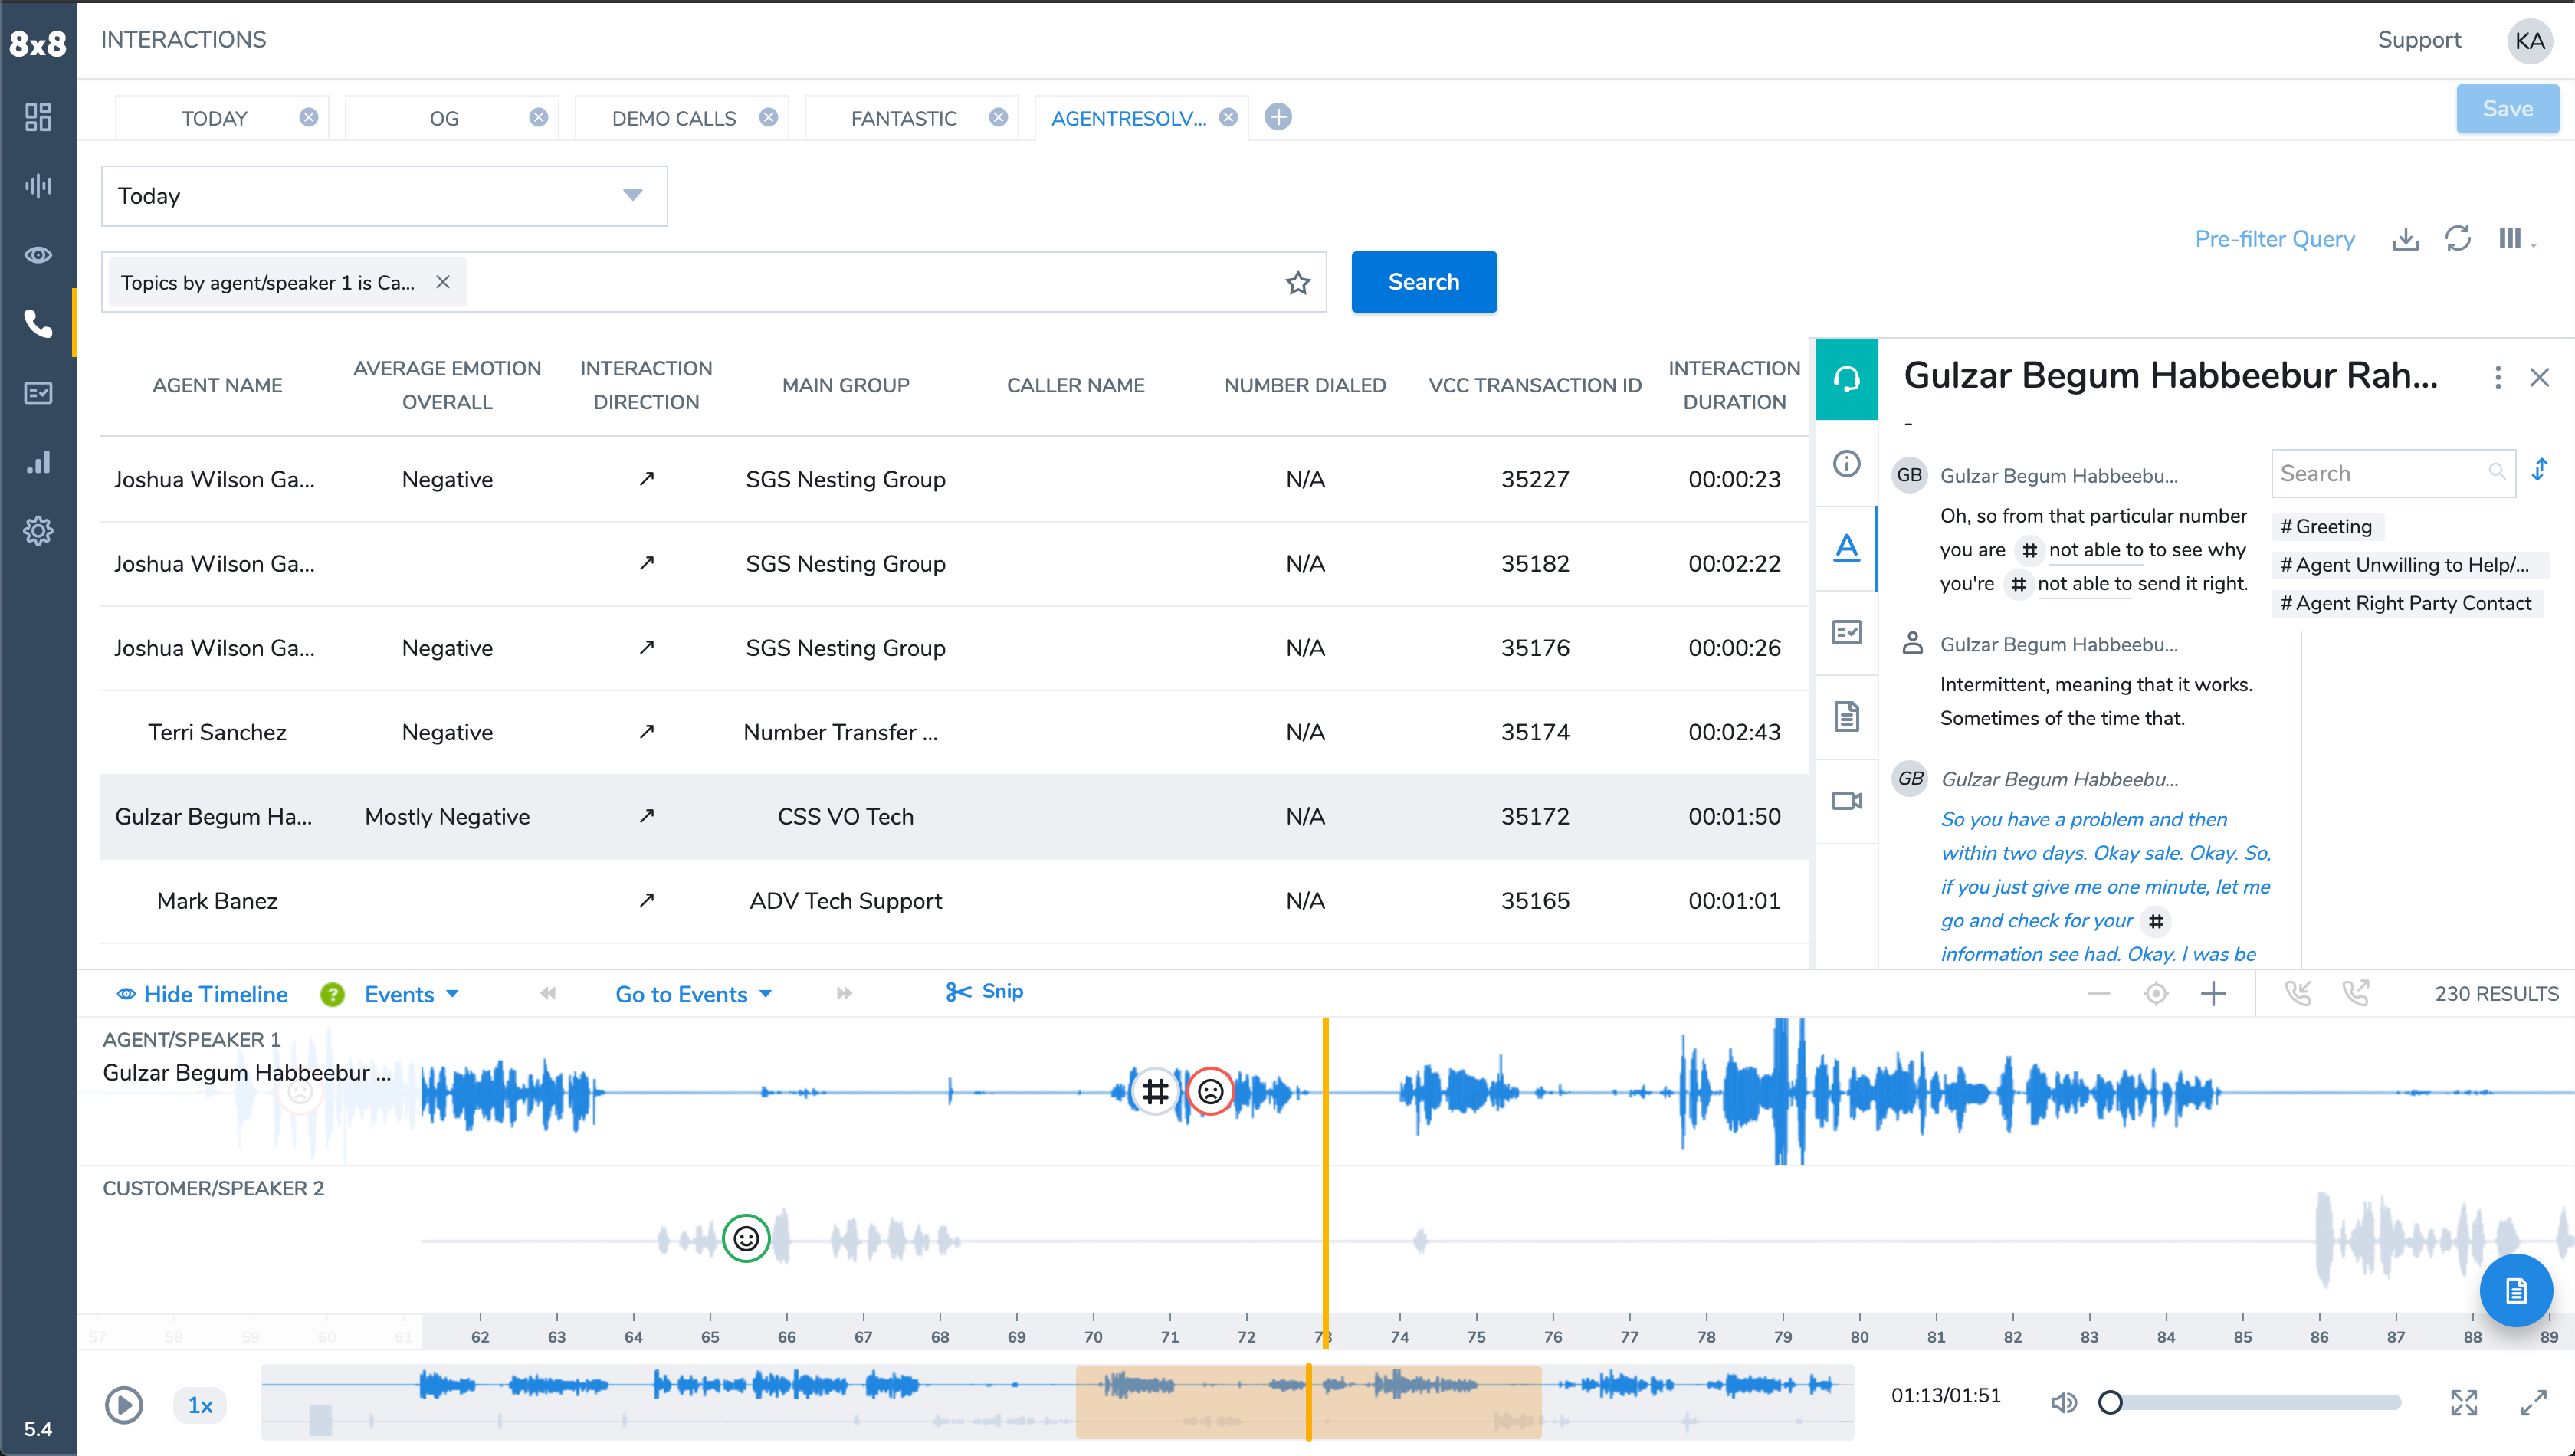
Task: Open the info details panel icon
Action: [1846, 463]
